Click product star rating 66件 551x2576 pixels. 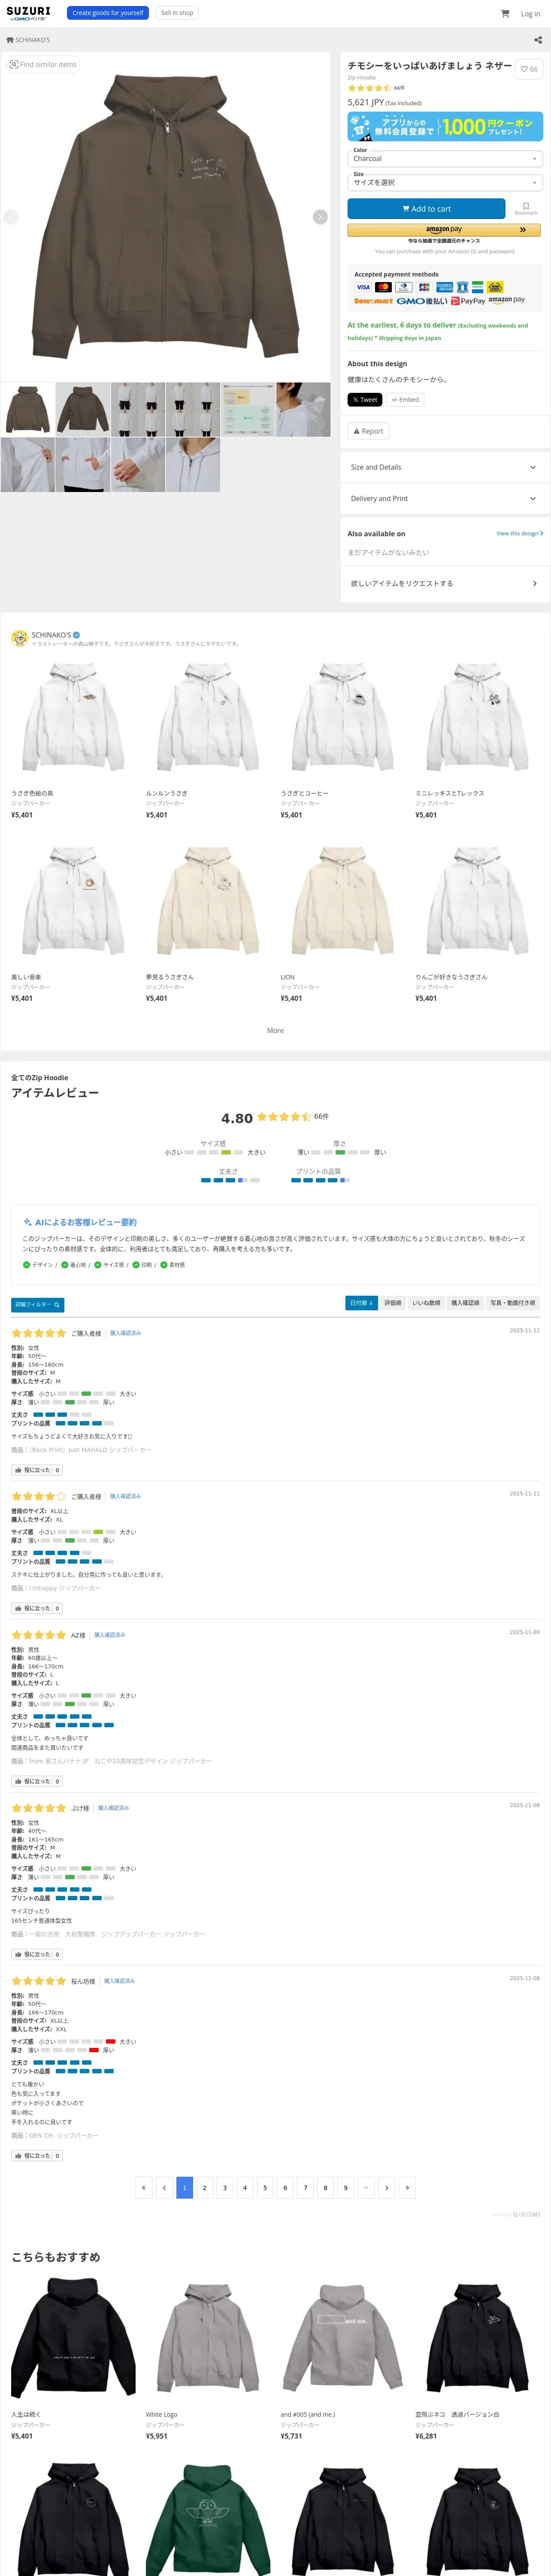tap(376, 88)
